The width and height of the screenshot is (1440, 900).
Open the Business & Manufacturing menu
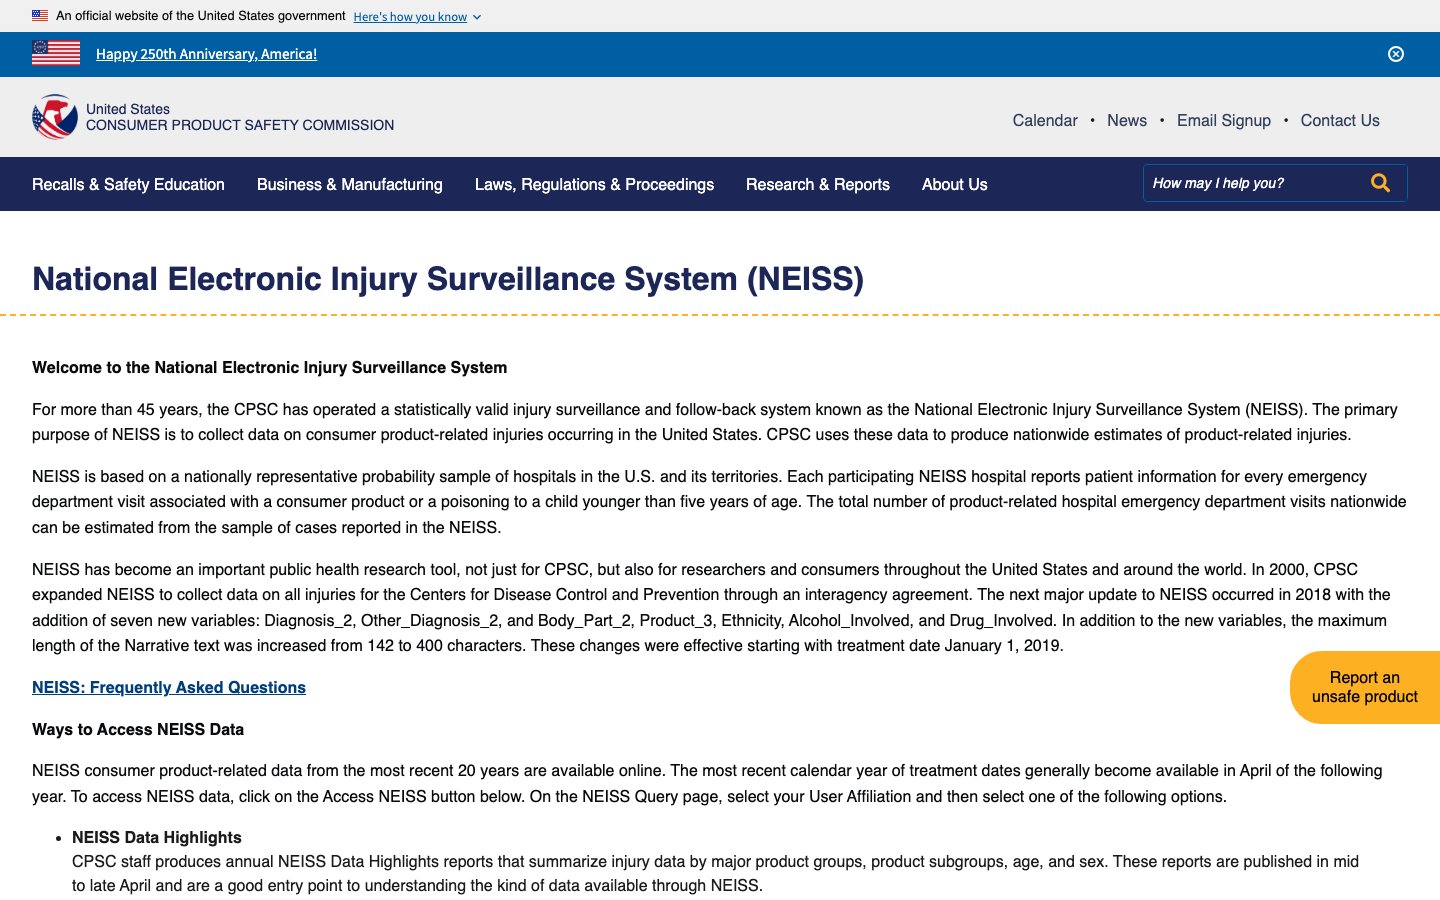pyautogui.click(x=350, y=184)
